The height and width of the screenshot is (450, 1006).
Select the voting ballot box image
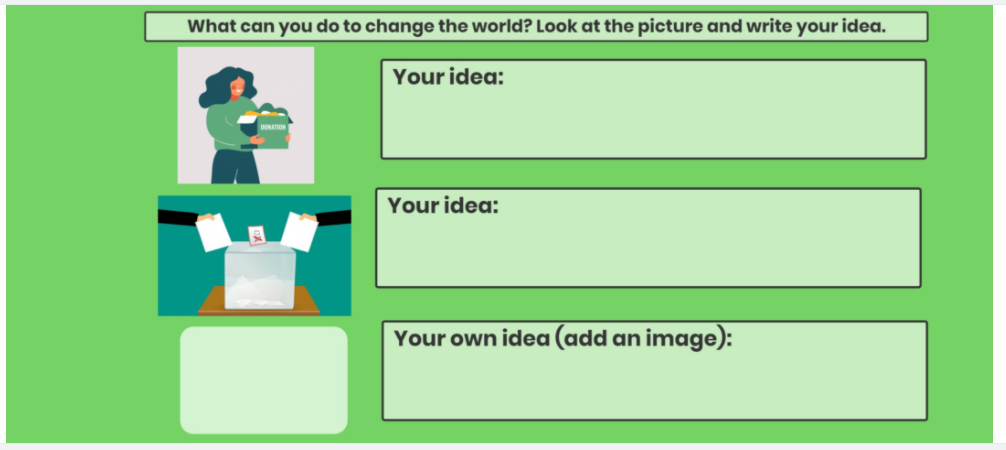(x=254, y=255)
